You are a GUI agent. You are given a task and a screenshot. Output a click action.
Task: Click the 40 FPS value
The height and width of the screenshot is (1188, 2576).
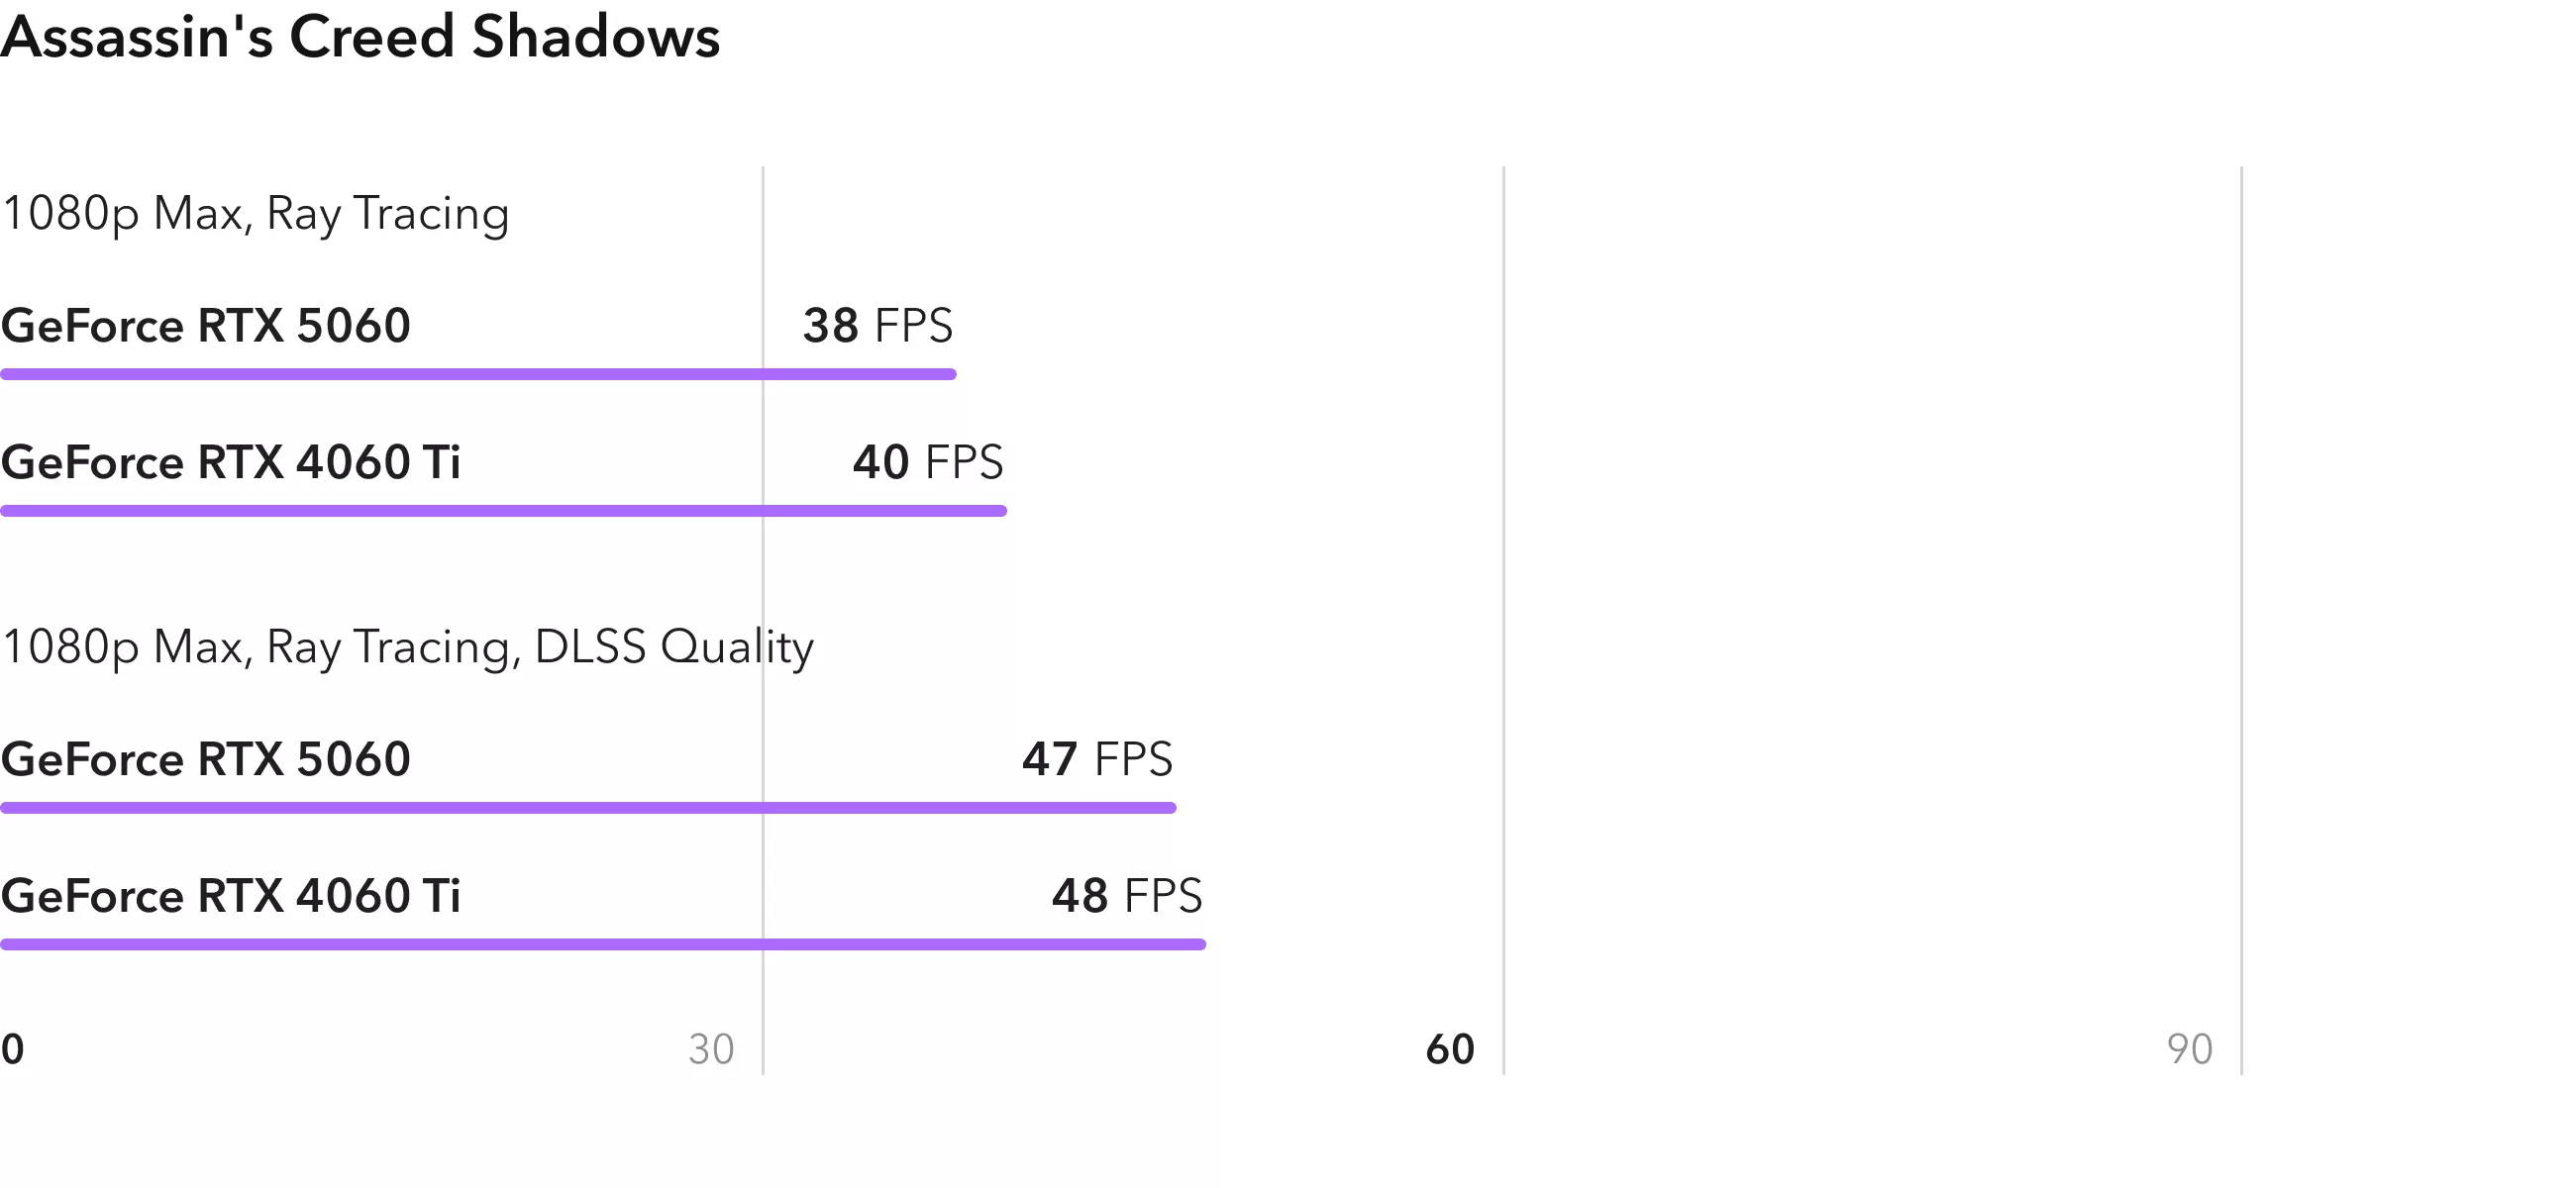coord(927,462)
